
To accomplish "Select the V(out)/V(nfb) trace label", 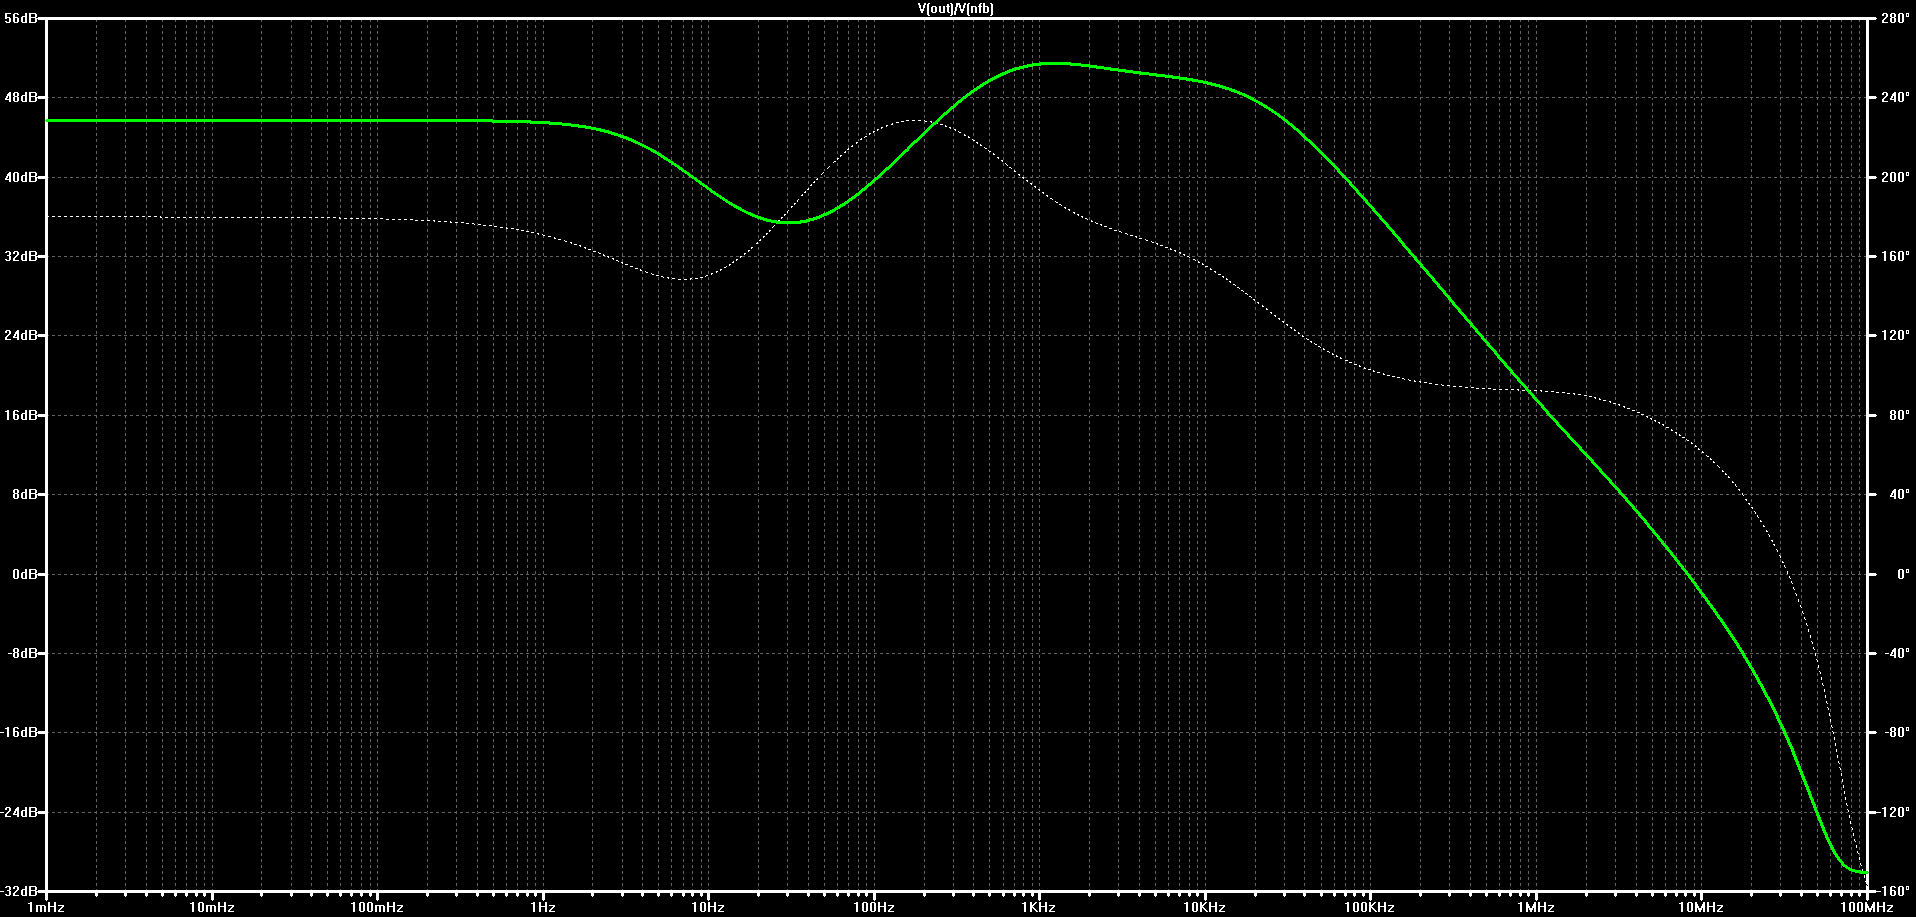I will click(x=955, y=8).
